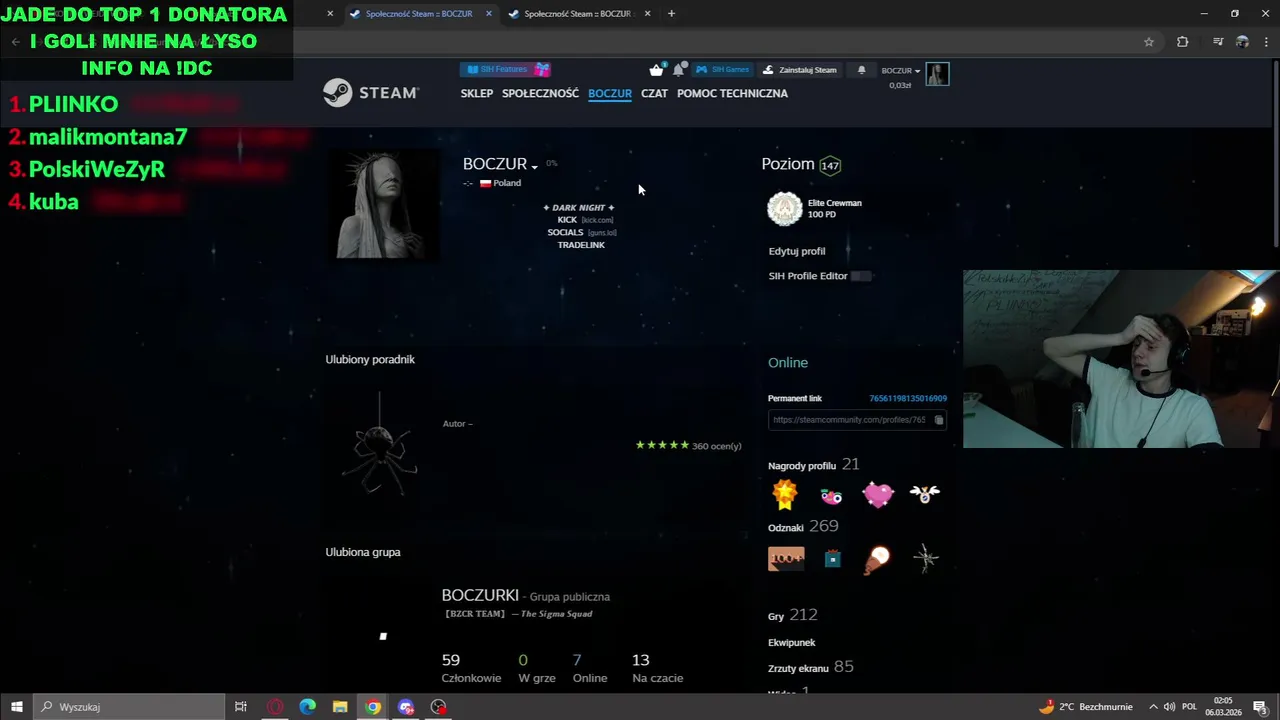Open browser extensions puzzle icon
The image size is (1280, 720).
[x=1182, y=42]
